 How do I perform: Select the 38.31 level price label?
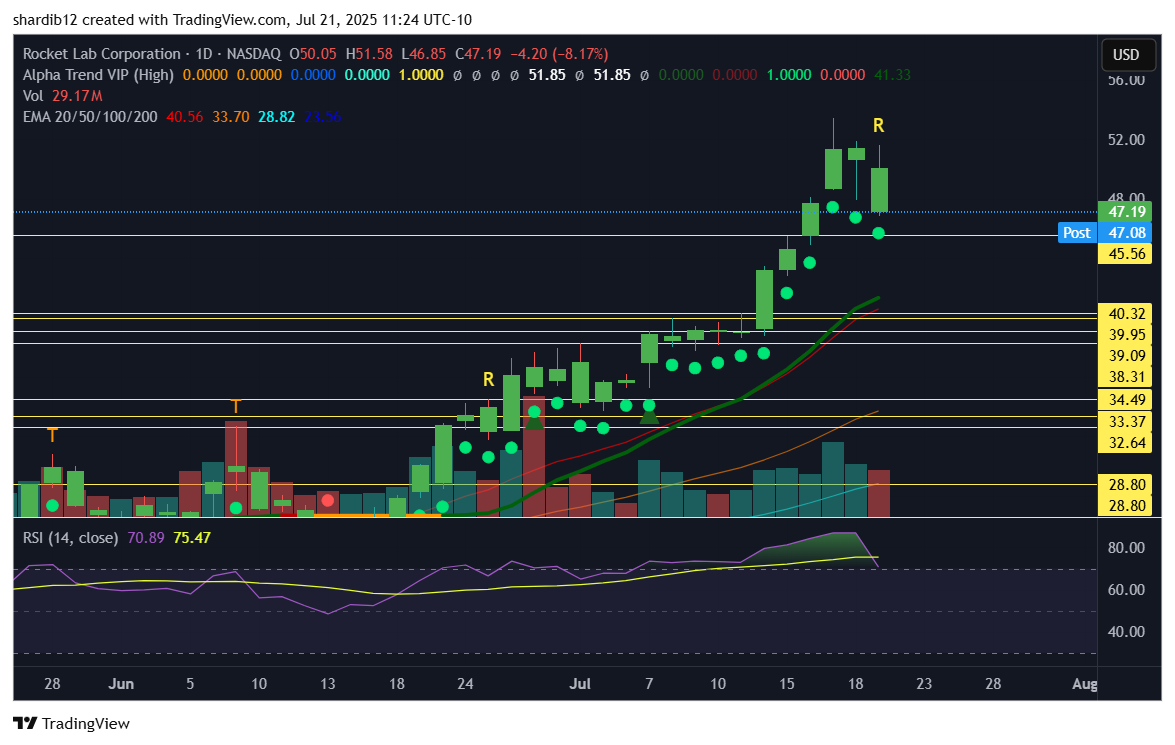click(1126, 376)
